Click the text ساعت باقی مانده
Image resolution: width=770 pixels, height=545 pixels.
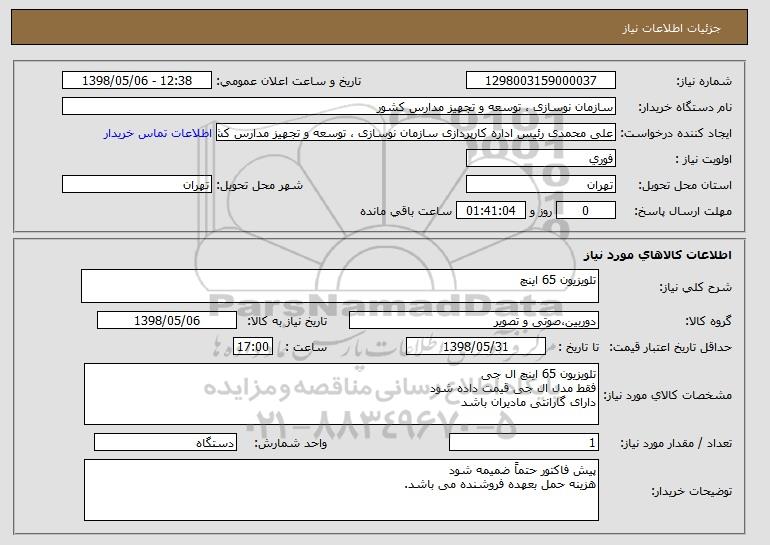point(406,211)
